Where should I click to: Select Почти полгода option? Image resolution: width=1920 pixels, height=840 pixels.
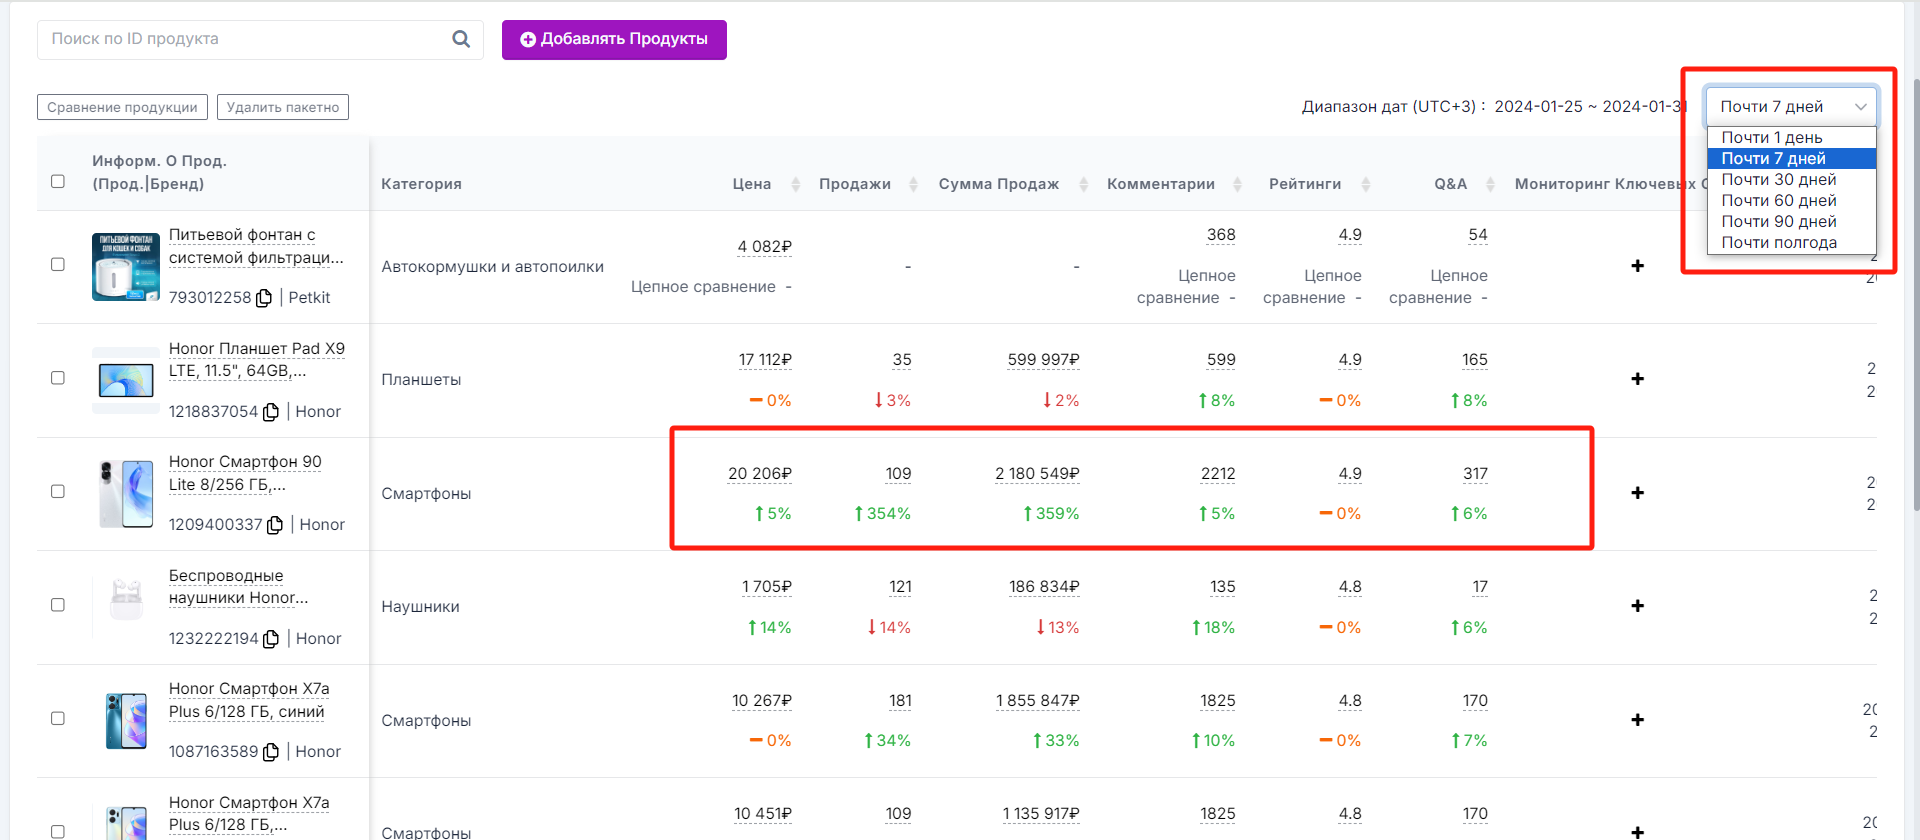(1791, 242)
